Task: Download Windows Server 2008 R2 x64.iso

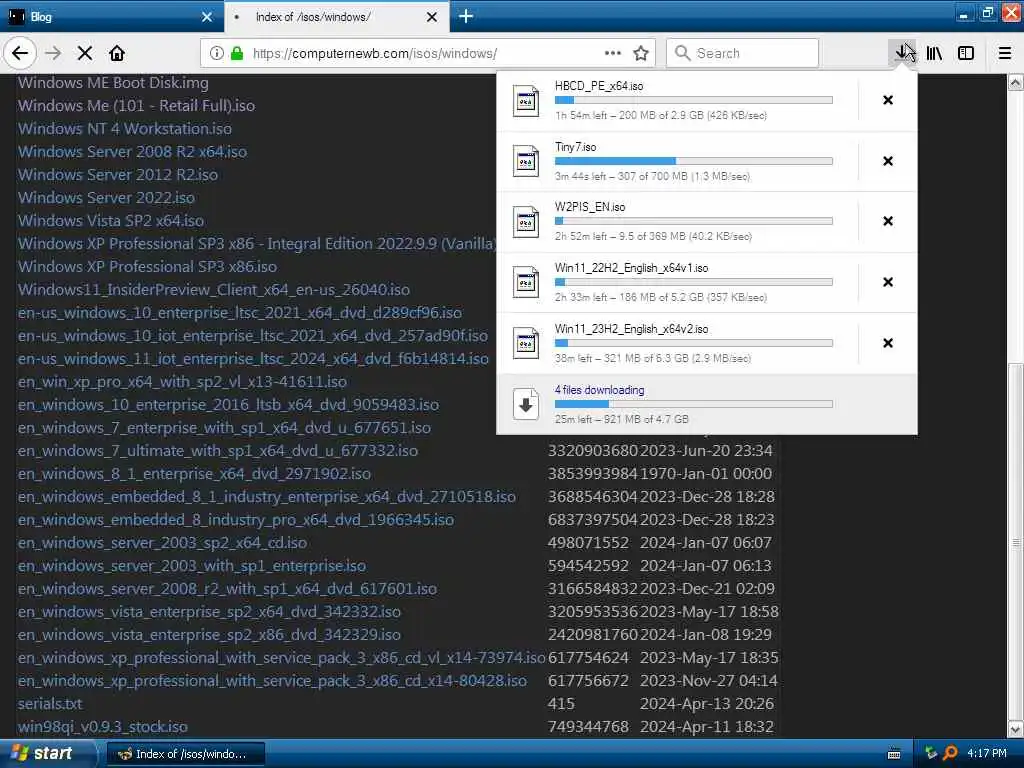Action: [x=133, y=152]
